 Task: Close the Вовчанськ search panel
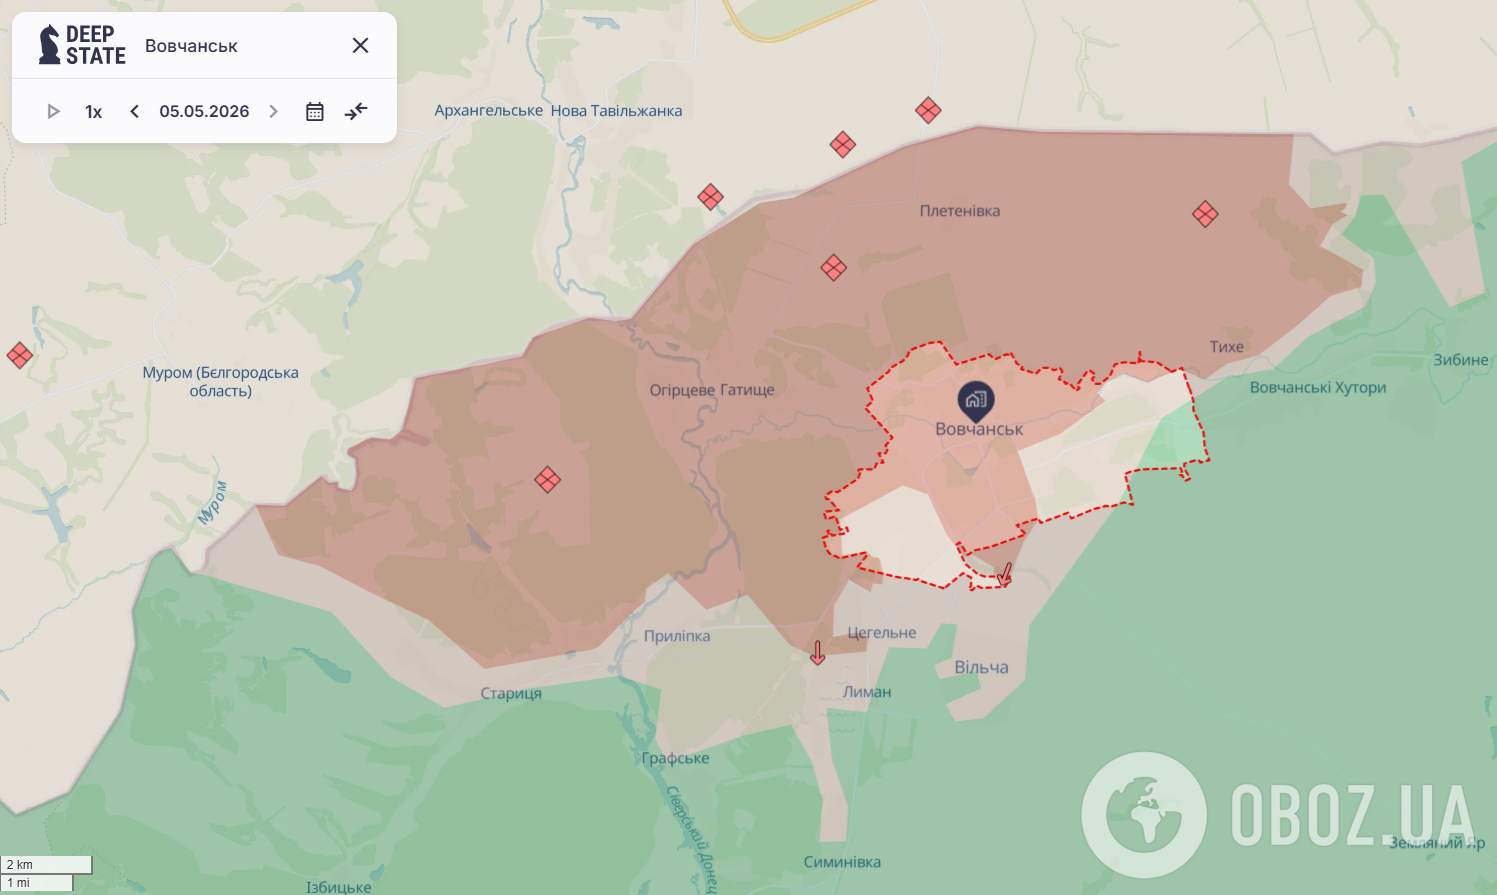[361, 45]
